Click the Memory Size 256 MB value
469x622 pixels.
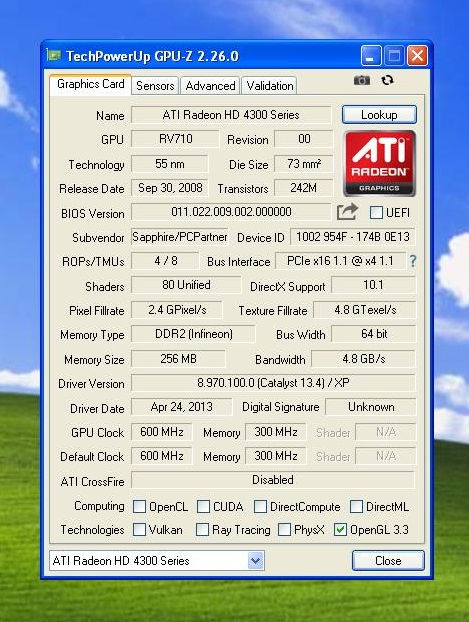(x=179, y=359)
